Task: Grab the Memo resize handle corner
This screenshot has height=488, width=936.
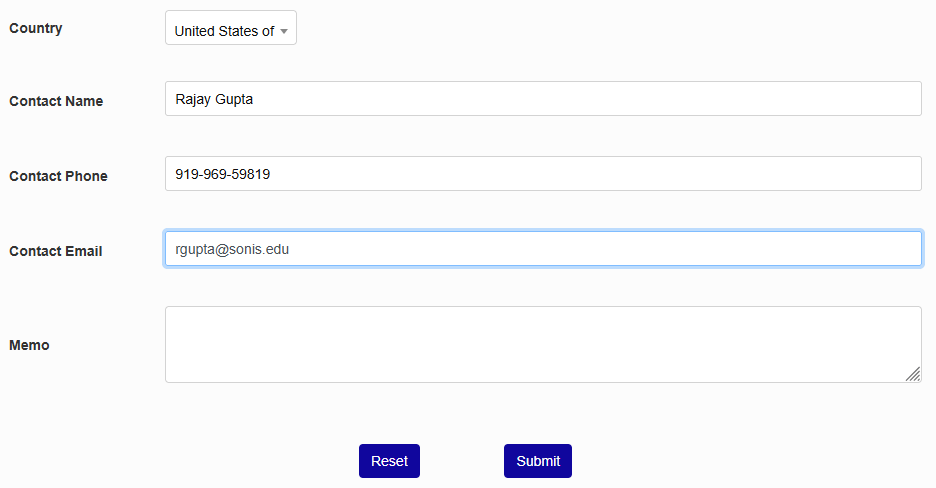Action: 913,374
